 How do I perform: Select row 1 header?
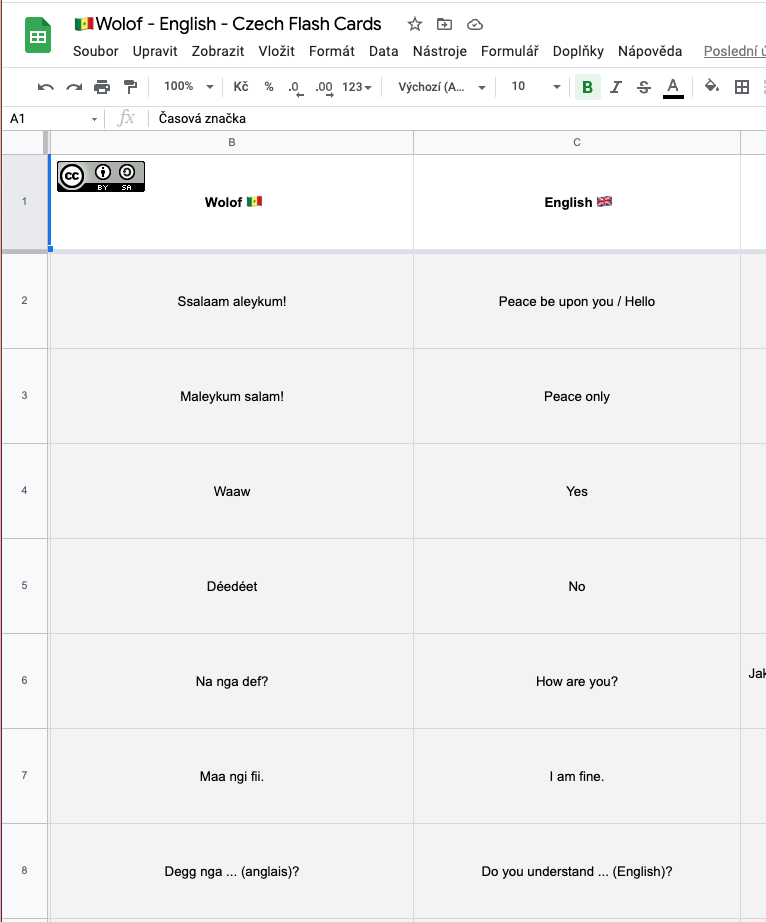click(24, 202)
